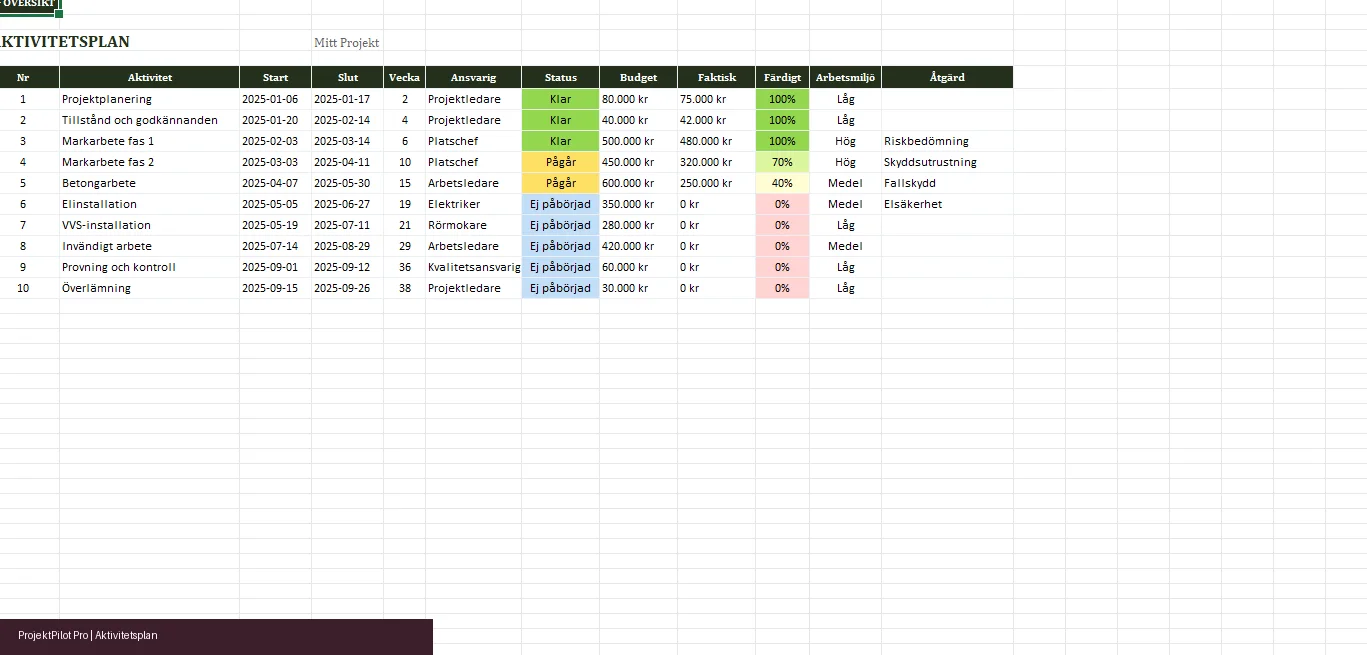This screenshot has height=655, width=1367.
Task: Select the 2025-09-26 end date cell
Action: click(348, 288)
